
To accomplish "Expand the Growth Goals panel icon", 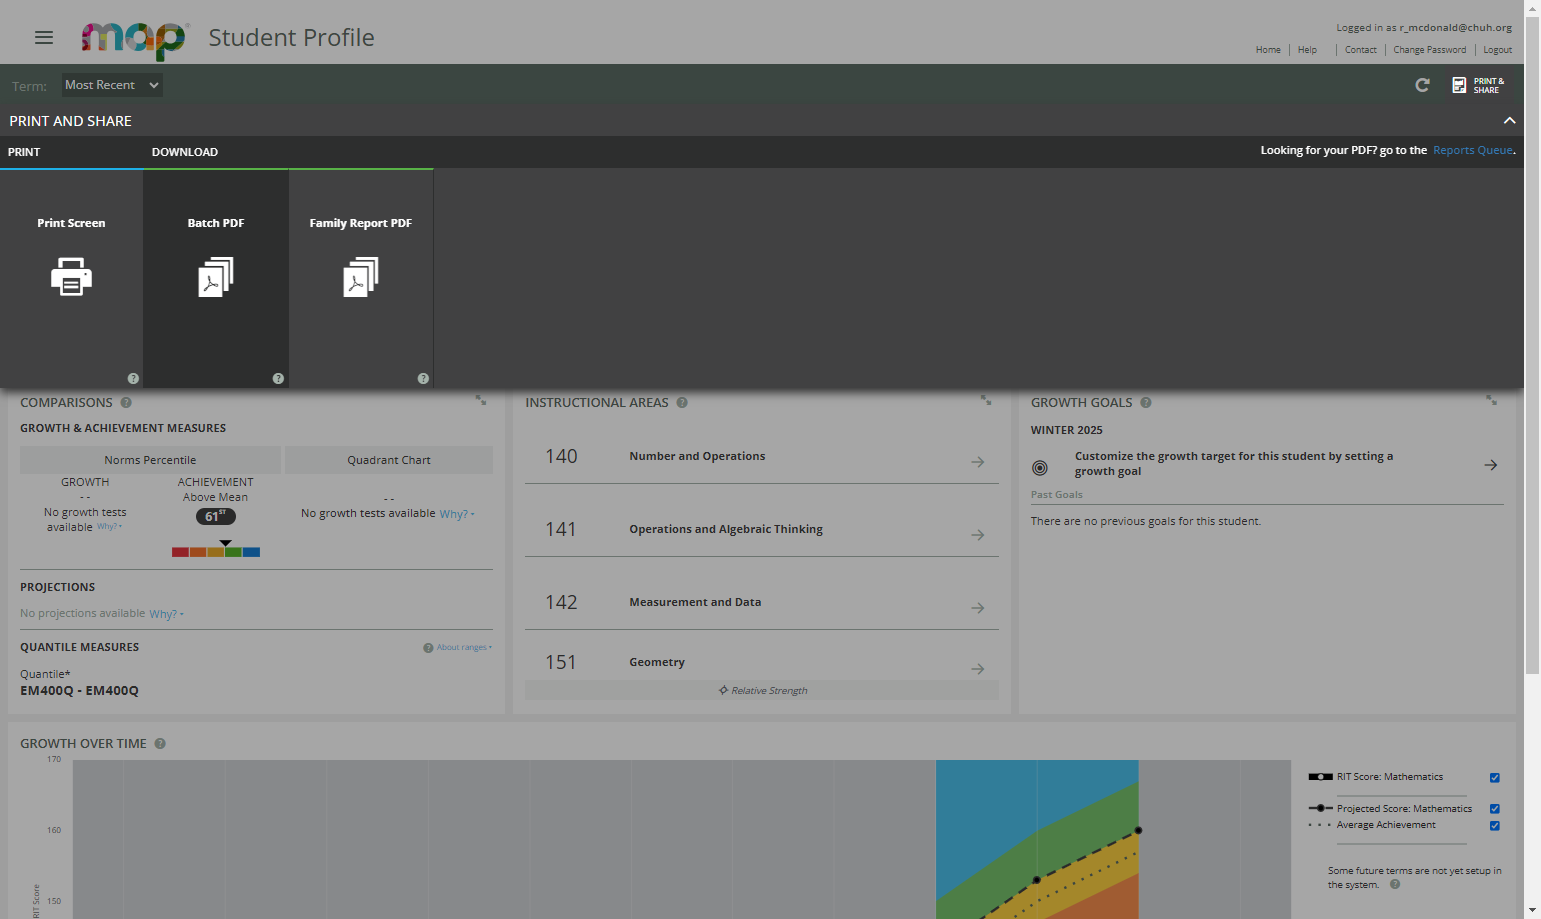I will pos(1491,400).
